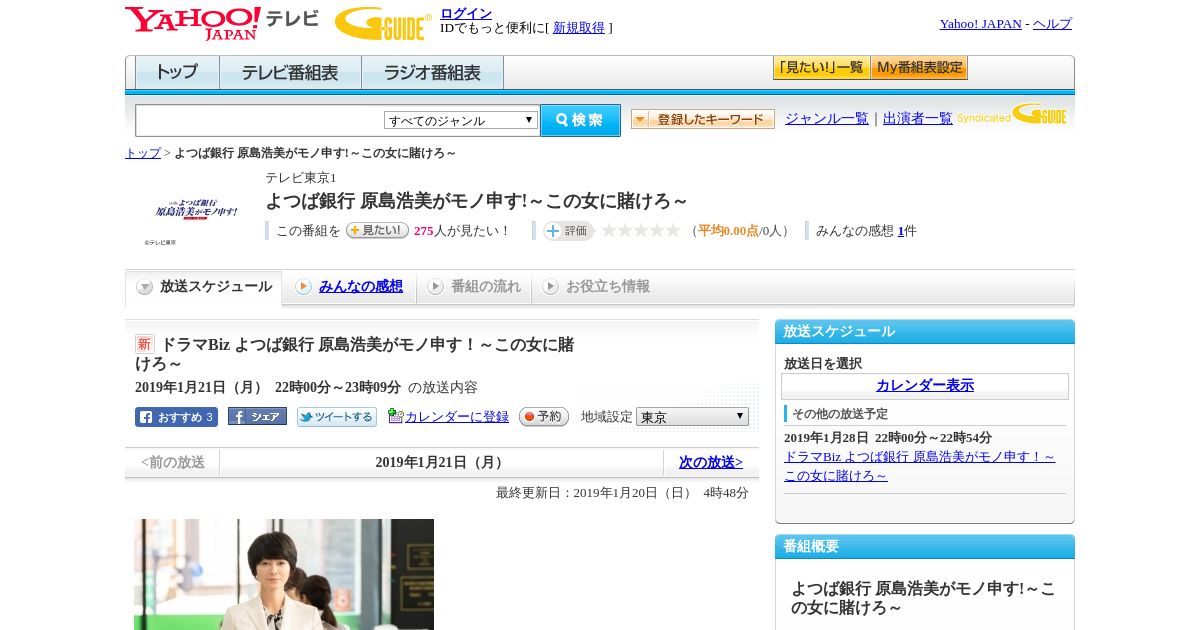Click the red-dot 予約 button

(x=544, y=417)
